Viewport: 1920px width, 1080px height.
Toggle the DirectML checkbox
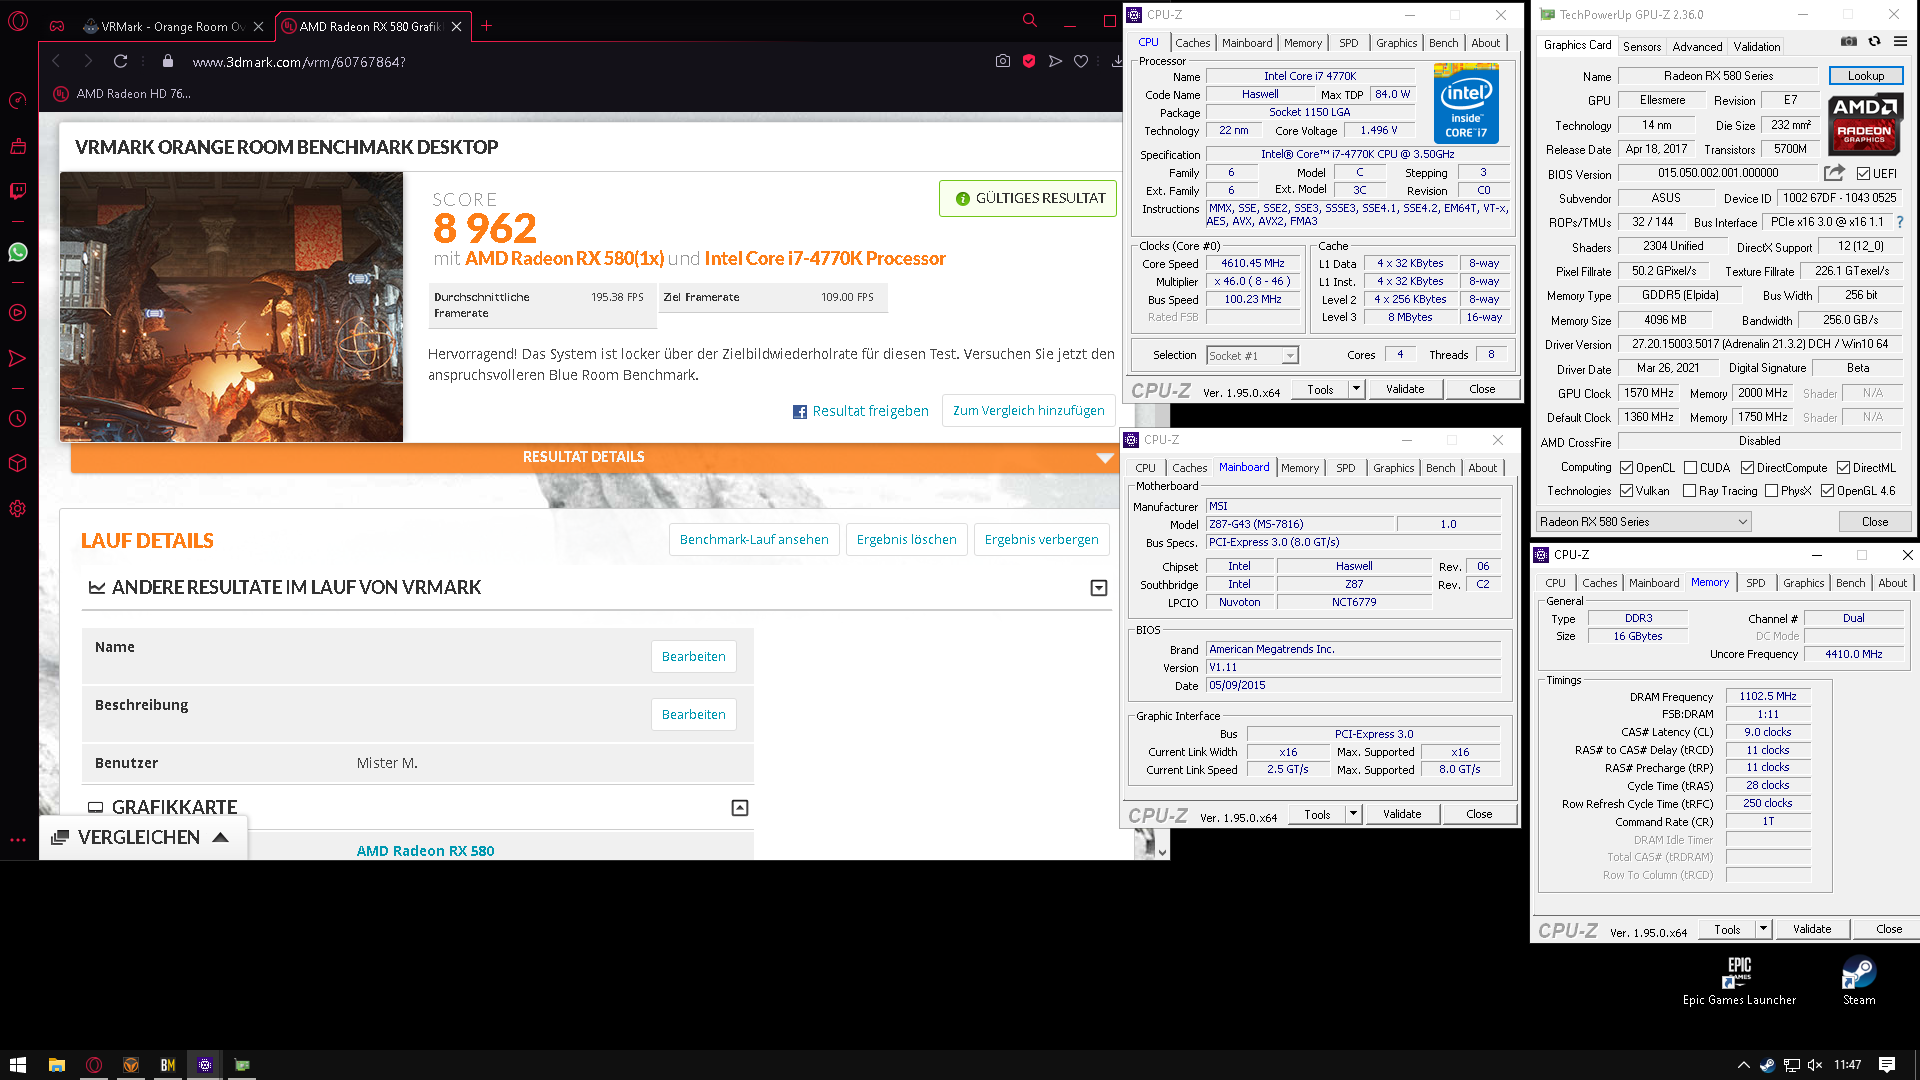point(1843,468)
